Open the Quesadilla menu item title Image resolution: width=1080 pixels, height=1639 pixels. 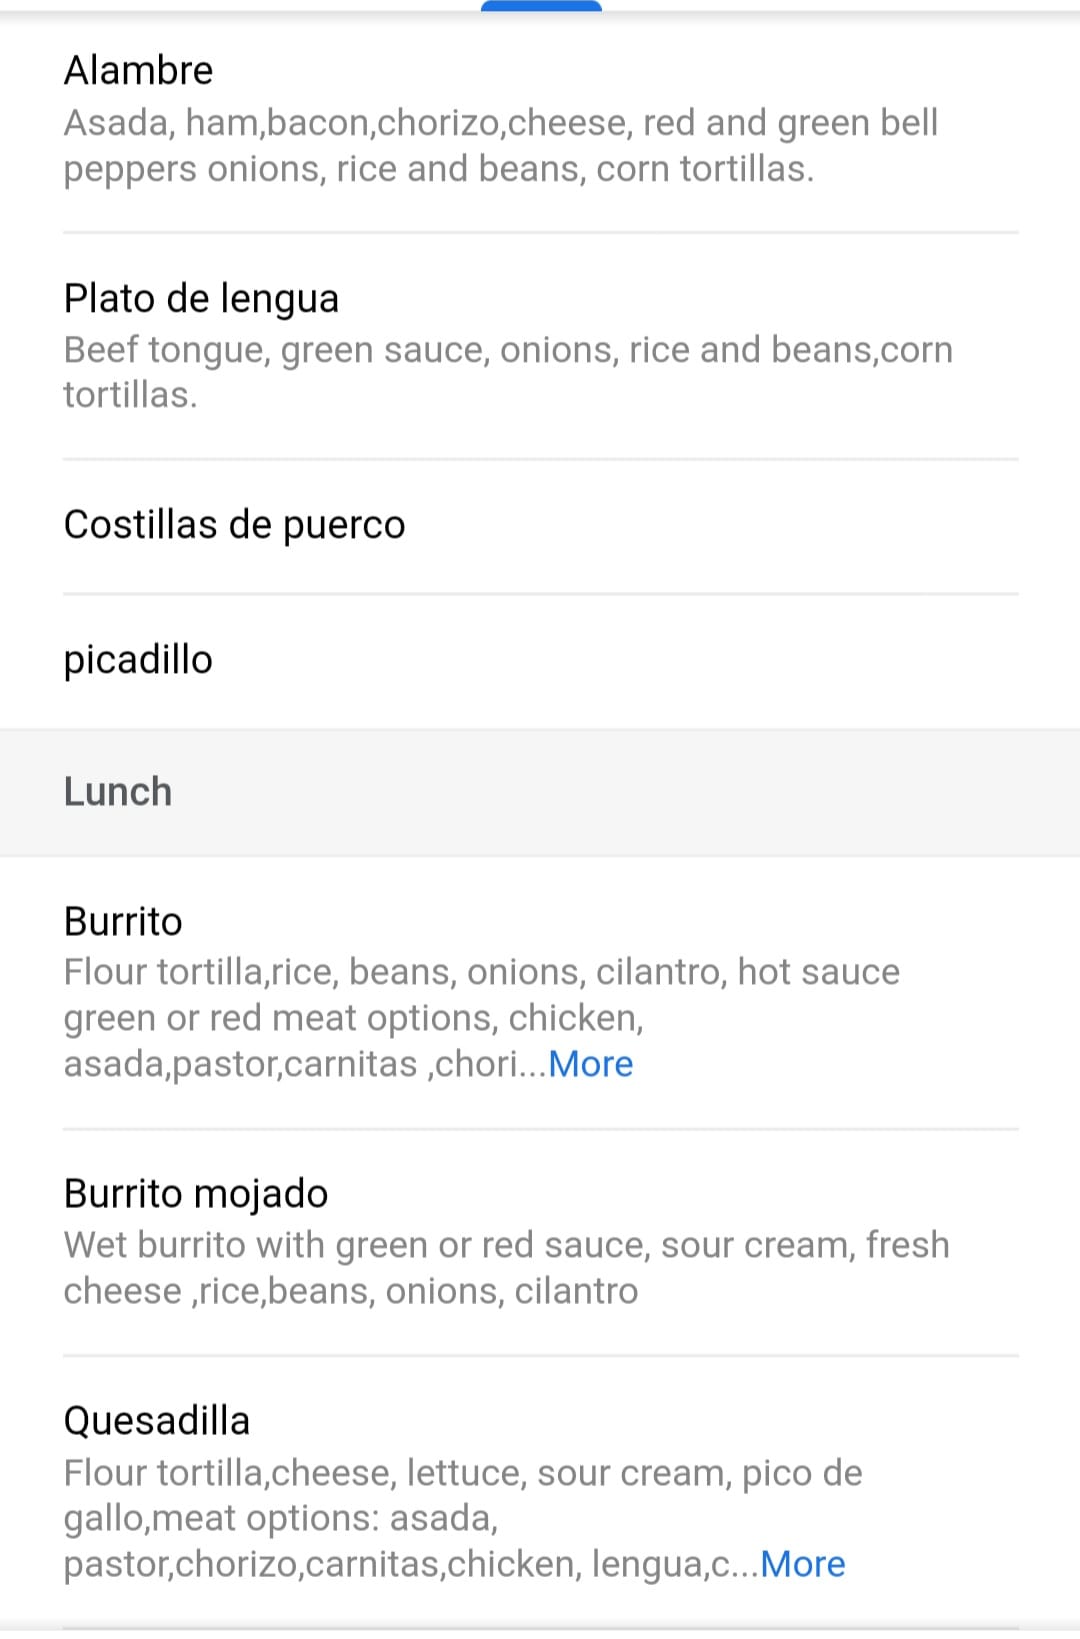tap(157, 1421)
